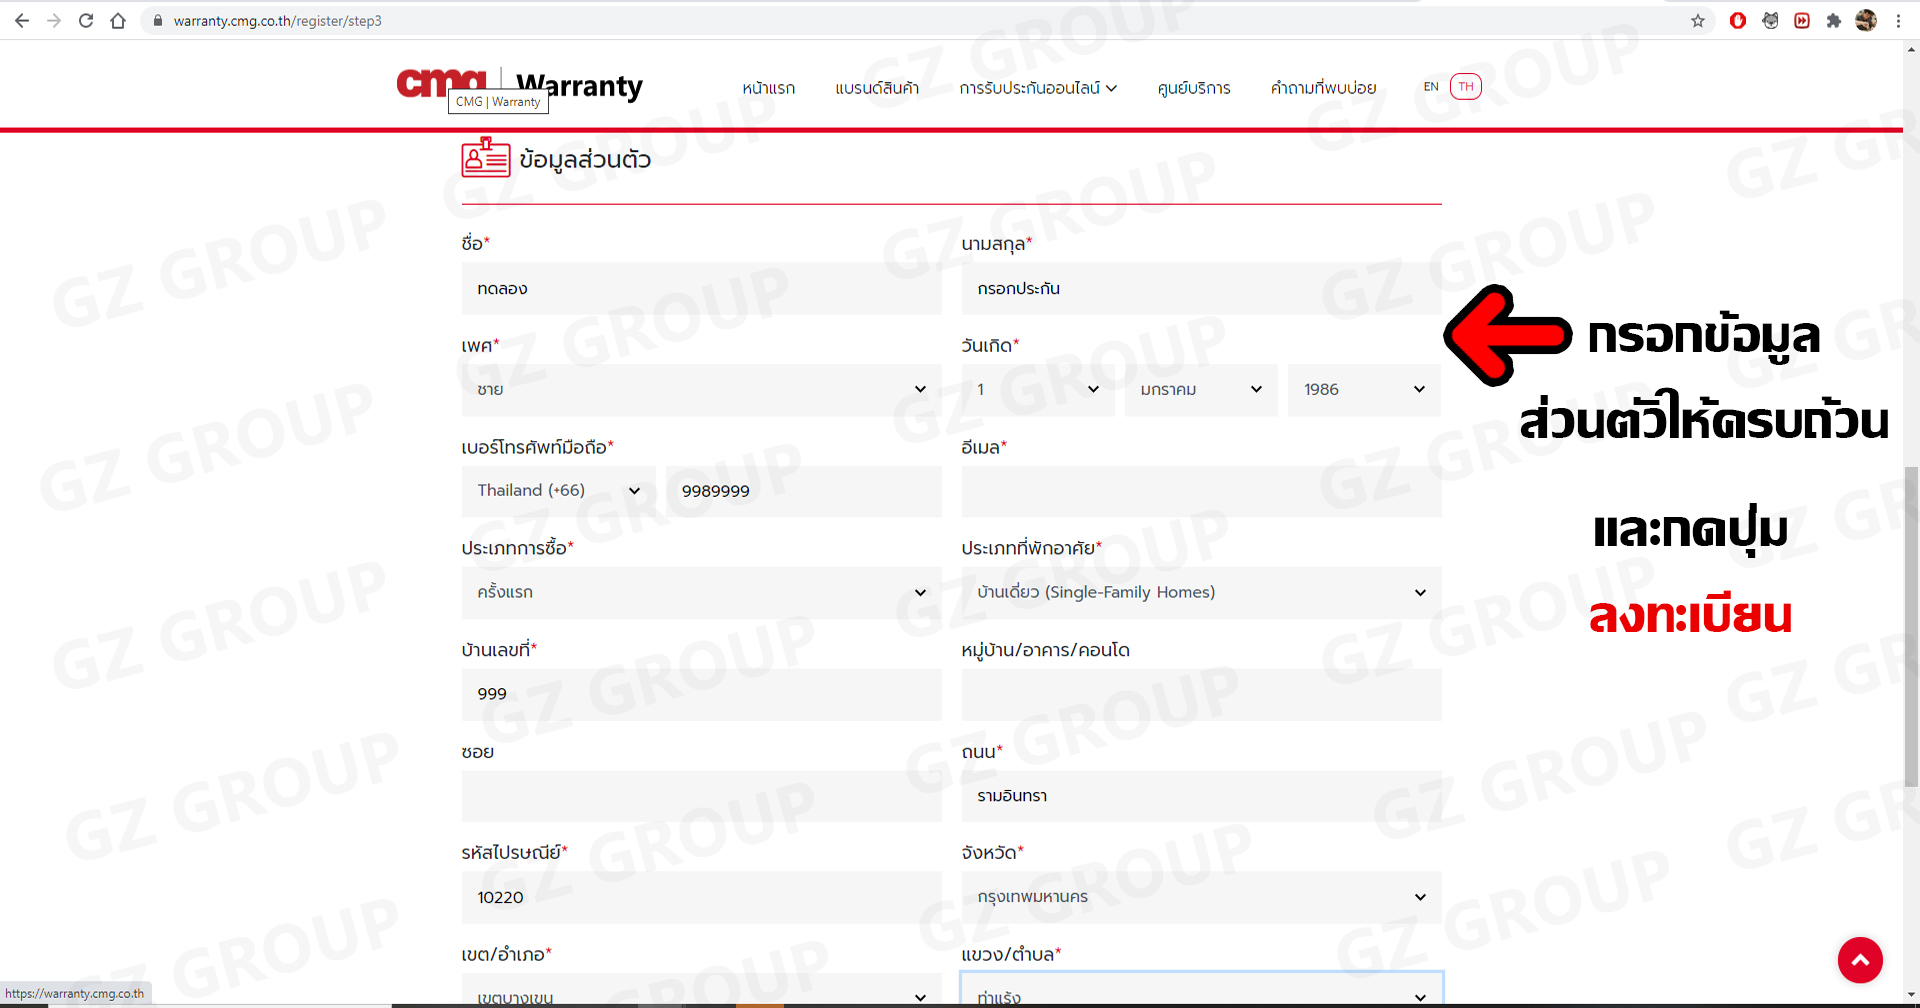The width and height of the screenshot is (1920, 1008).
Task: Click the CMG Warranty logo
Action: coord(519,86)
